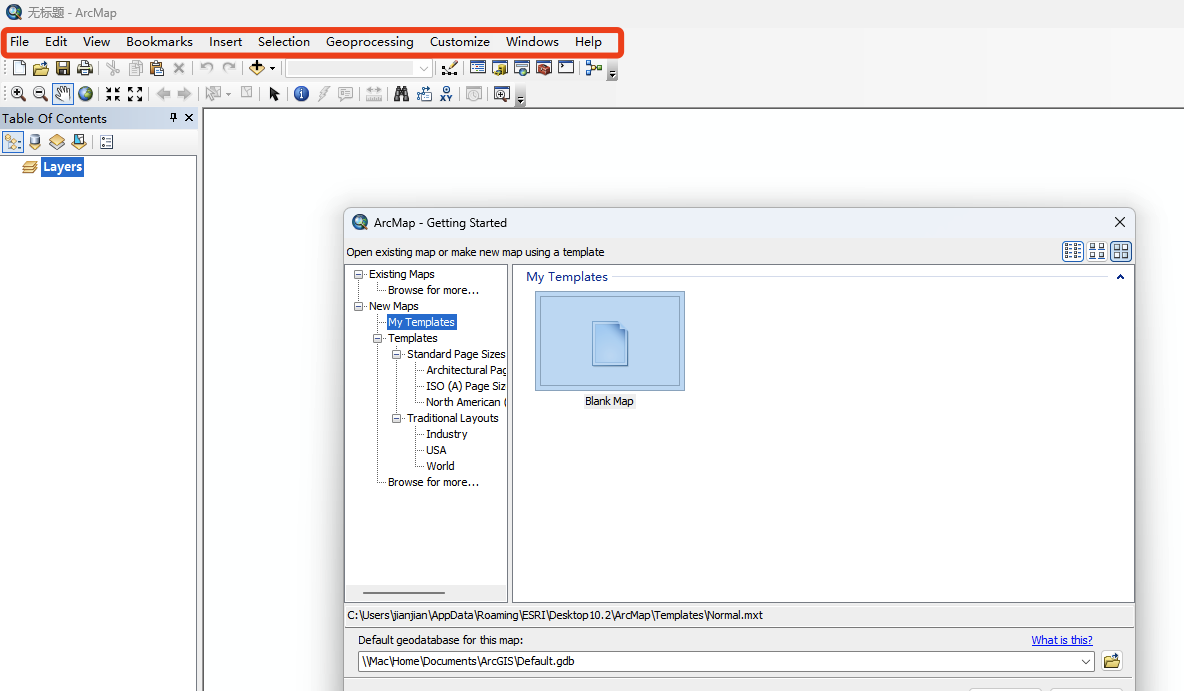Open the Python window icon
The image size is (1184, 691).
click(x=566, y=67)
